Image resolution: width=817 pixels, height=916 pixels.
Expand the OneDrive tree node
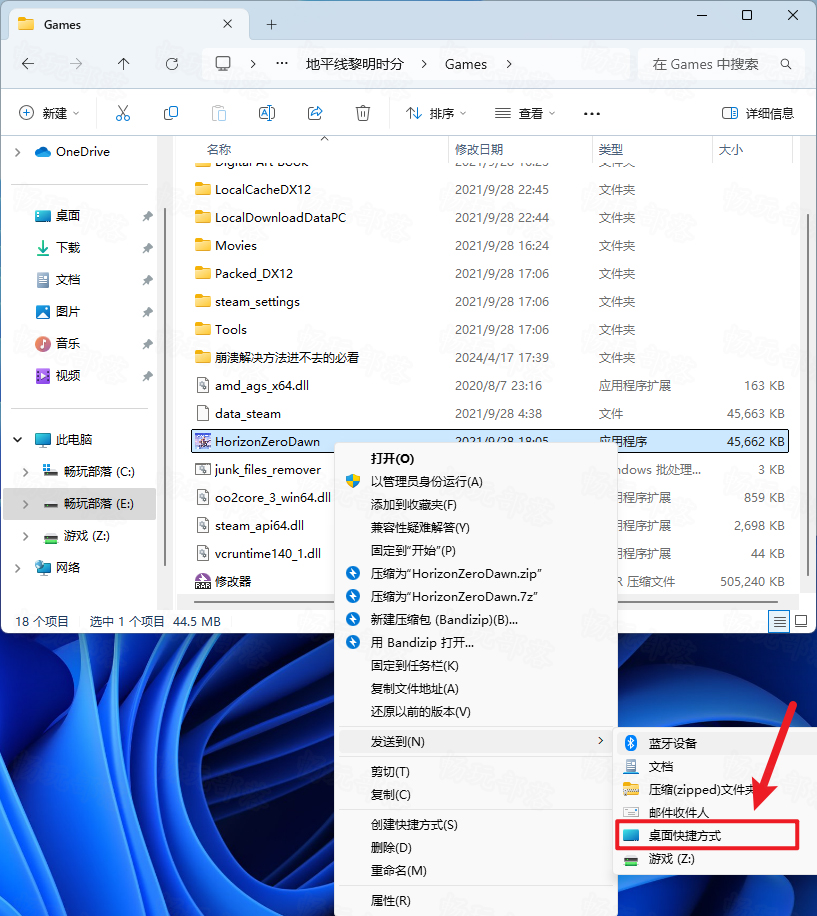pos(18,152)
